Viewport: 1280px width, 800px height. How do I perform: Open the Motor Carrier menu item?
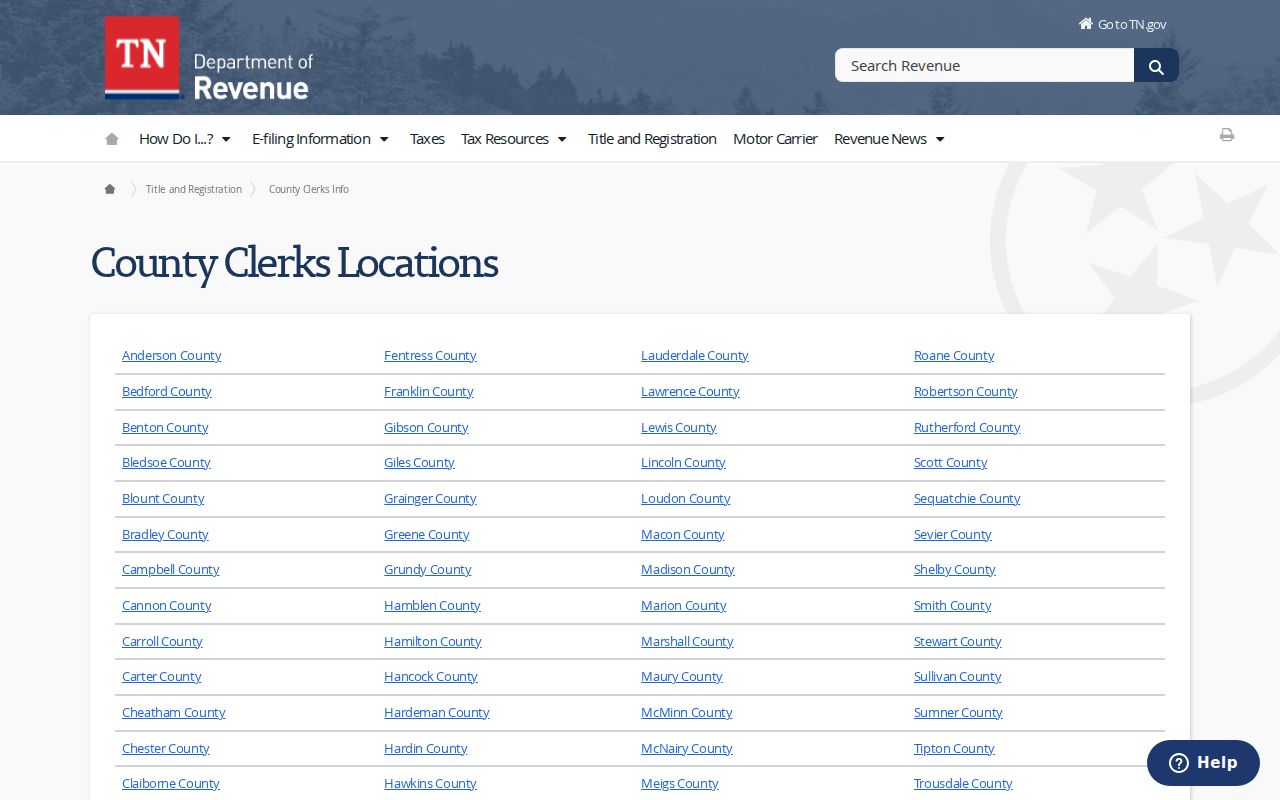click(x=775, y=139)
